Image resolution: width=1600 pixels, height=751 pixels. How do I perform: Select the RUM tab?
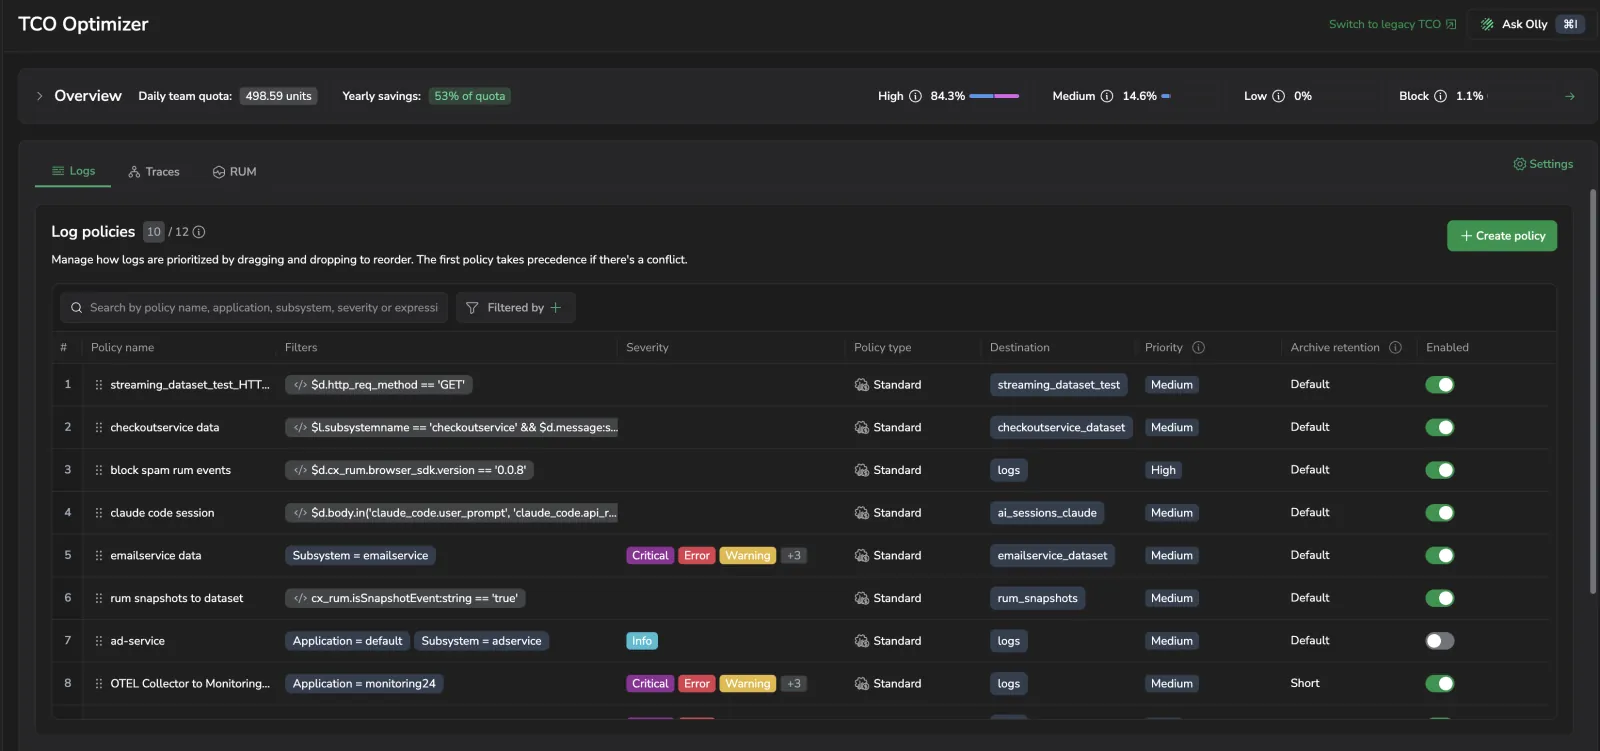pos(234,172)
